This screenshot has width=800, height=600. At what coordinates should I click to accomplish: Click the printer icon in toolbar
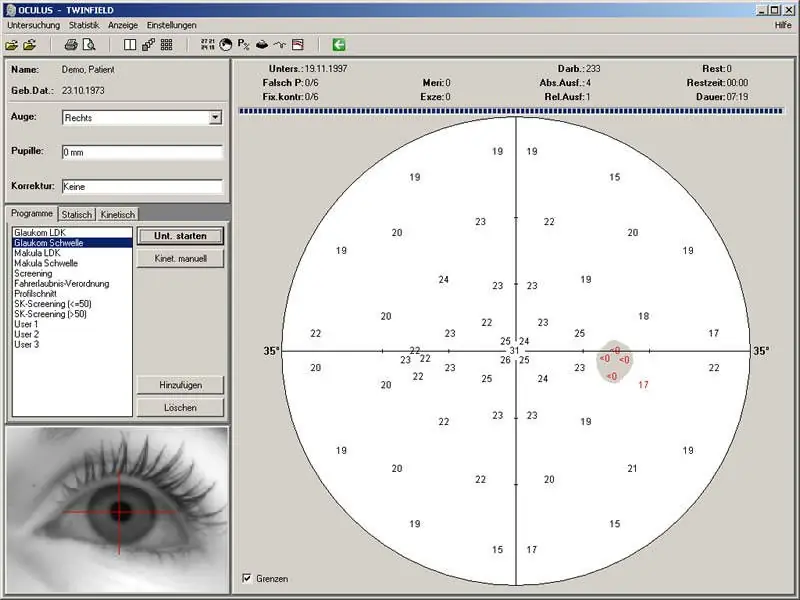[71, 44]
